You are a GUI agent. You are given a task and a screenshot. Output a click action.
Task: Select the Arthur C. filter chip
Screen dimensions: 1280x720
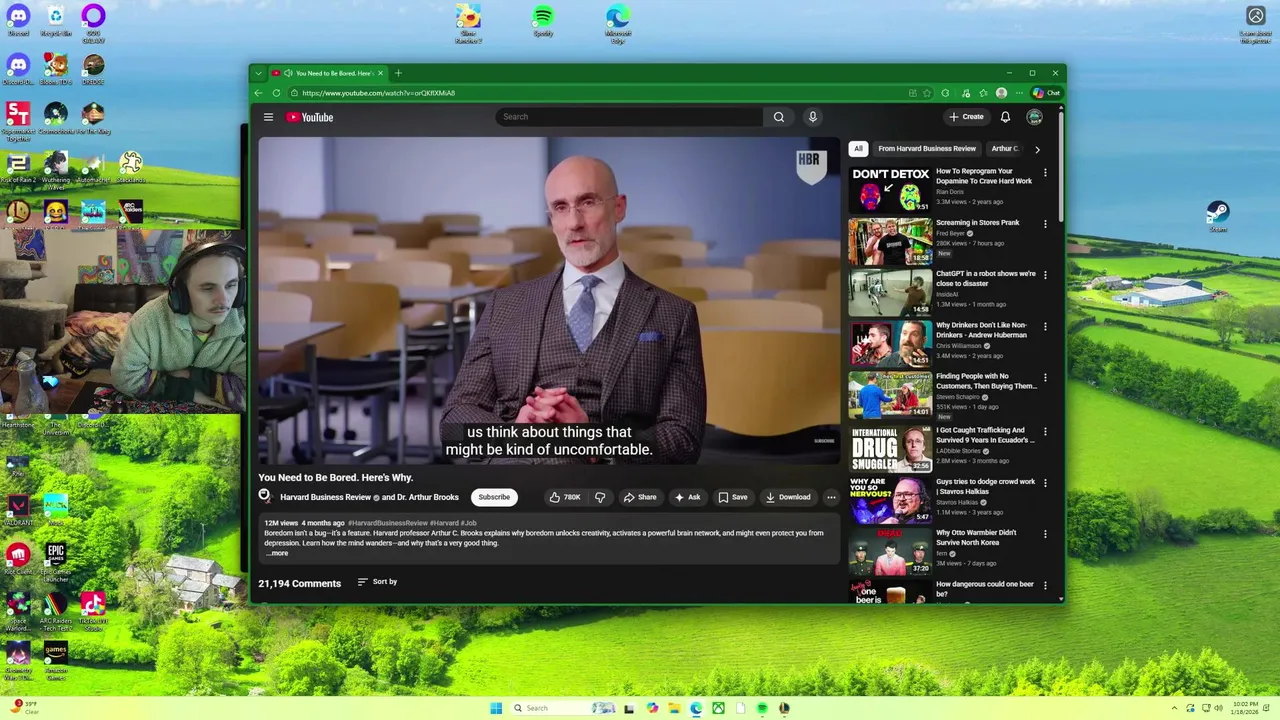click(x=1005, y=149)
